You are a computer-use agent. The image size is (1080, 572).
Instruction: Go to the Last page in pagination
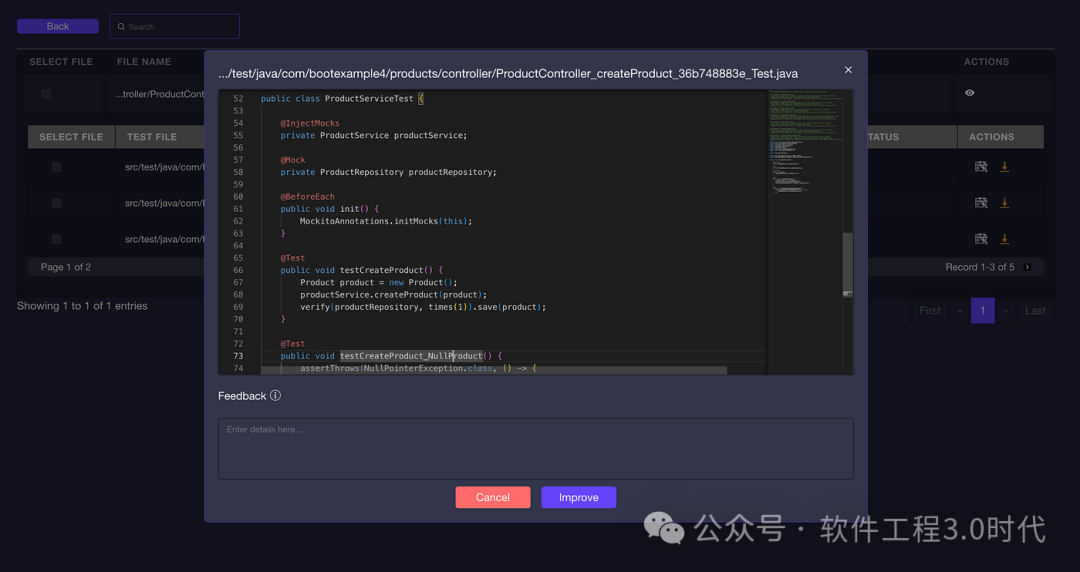point(1035,311)
